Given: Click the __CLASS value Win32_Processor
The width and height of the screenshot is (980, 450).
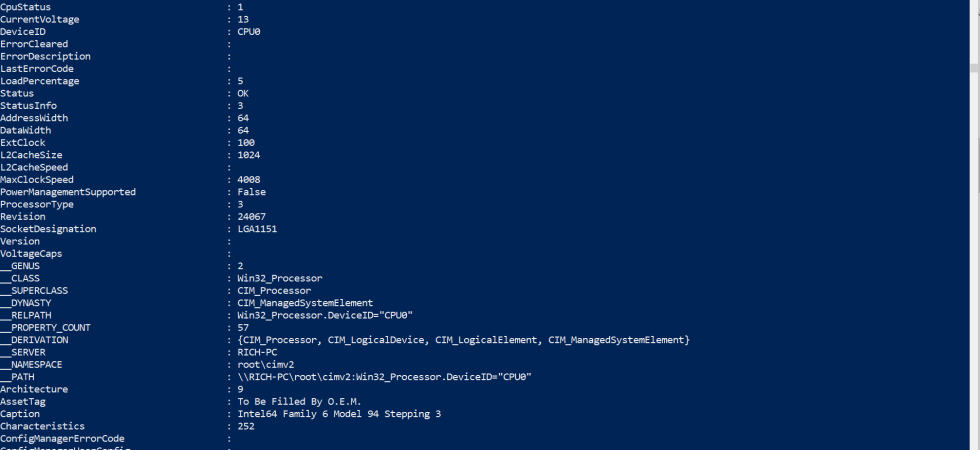Looking at the screenshot, I should [280, 279].
